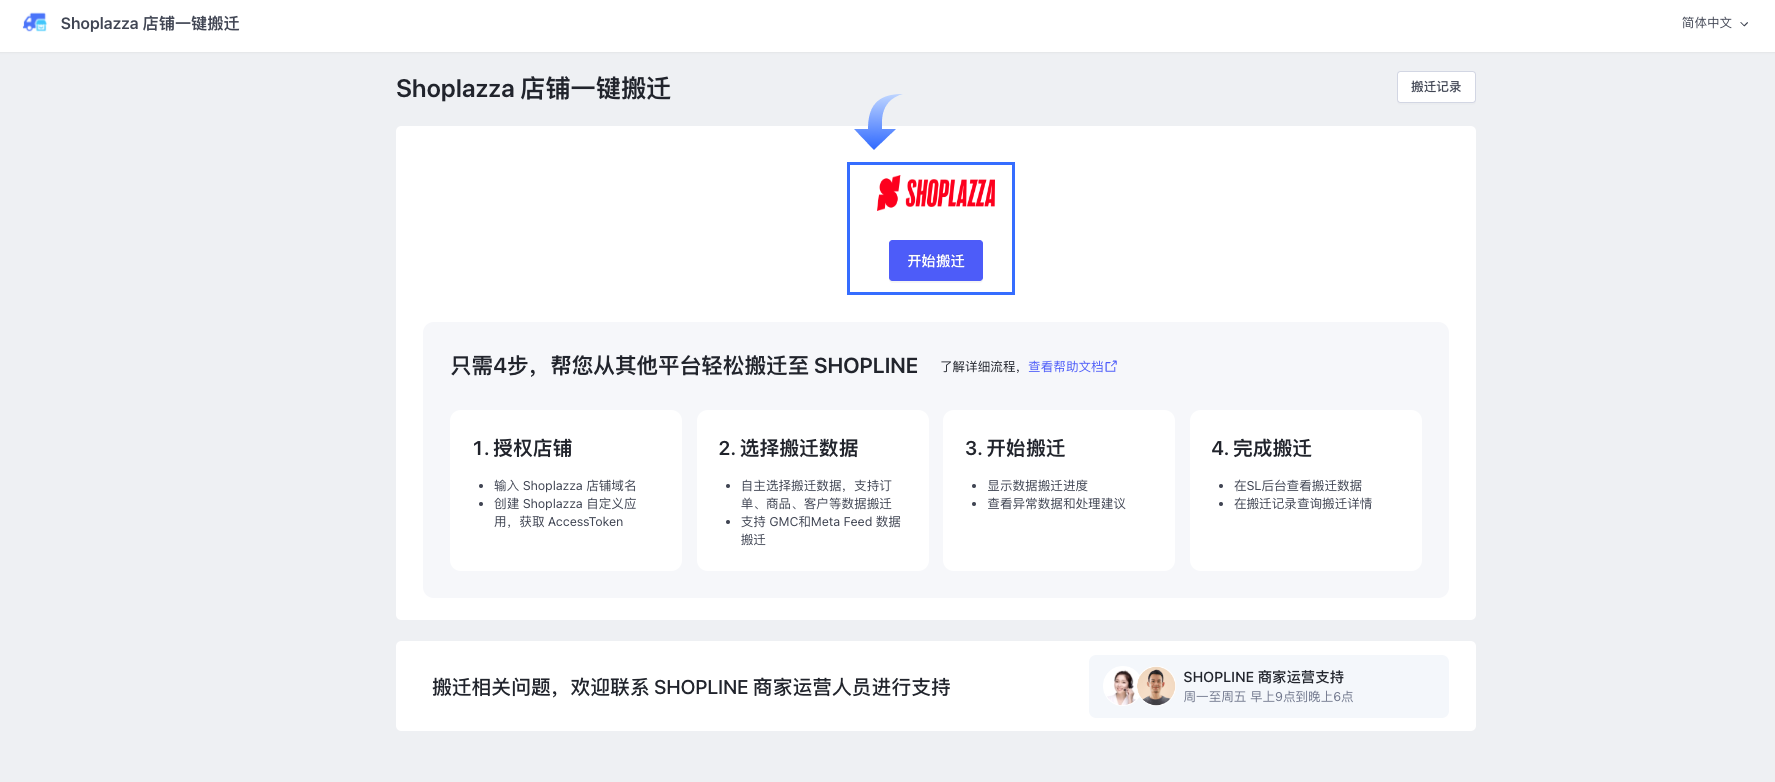Screen dimensions: 1775x782
Task: Click the 只需4步 section heading
Action: pos(684,366)
